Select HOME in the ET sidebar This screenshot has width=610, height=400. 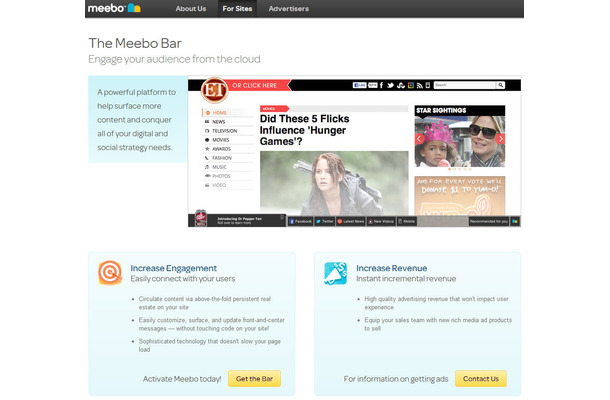coord(228,113)
